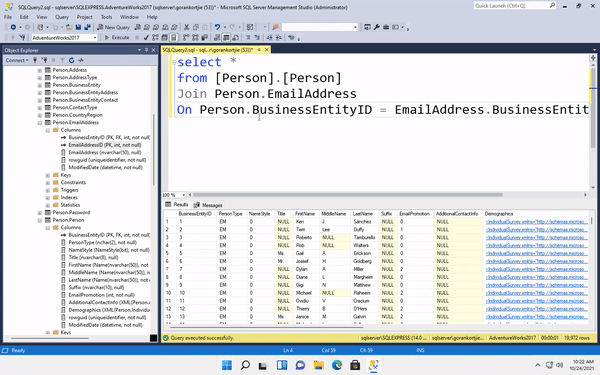Expand Keys folder under Person.EmailAddress
600x375 pixels.
coord(48,175)
